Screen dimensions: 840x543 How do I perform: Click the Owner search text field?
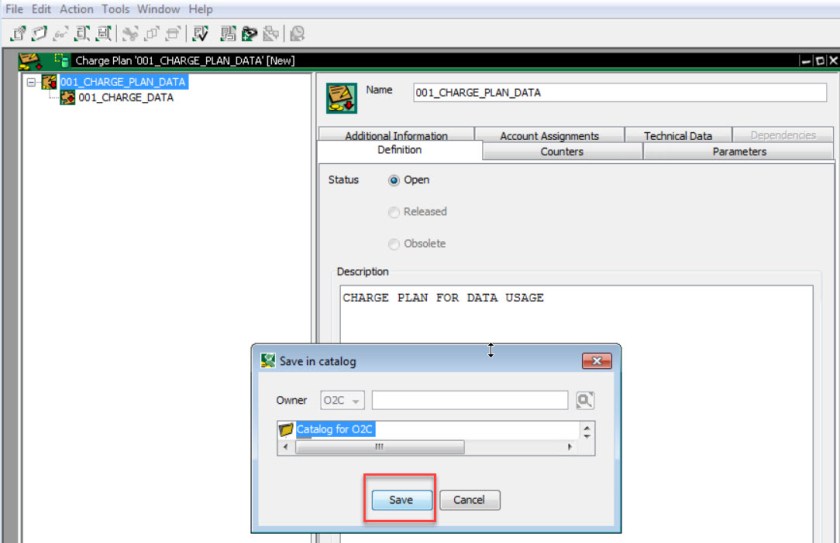pos(470,400)
